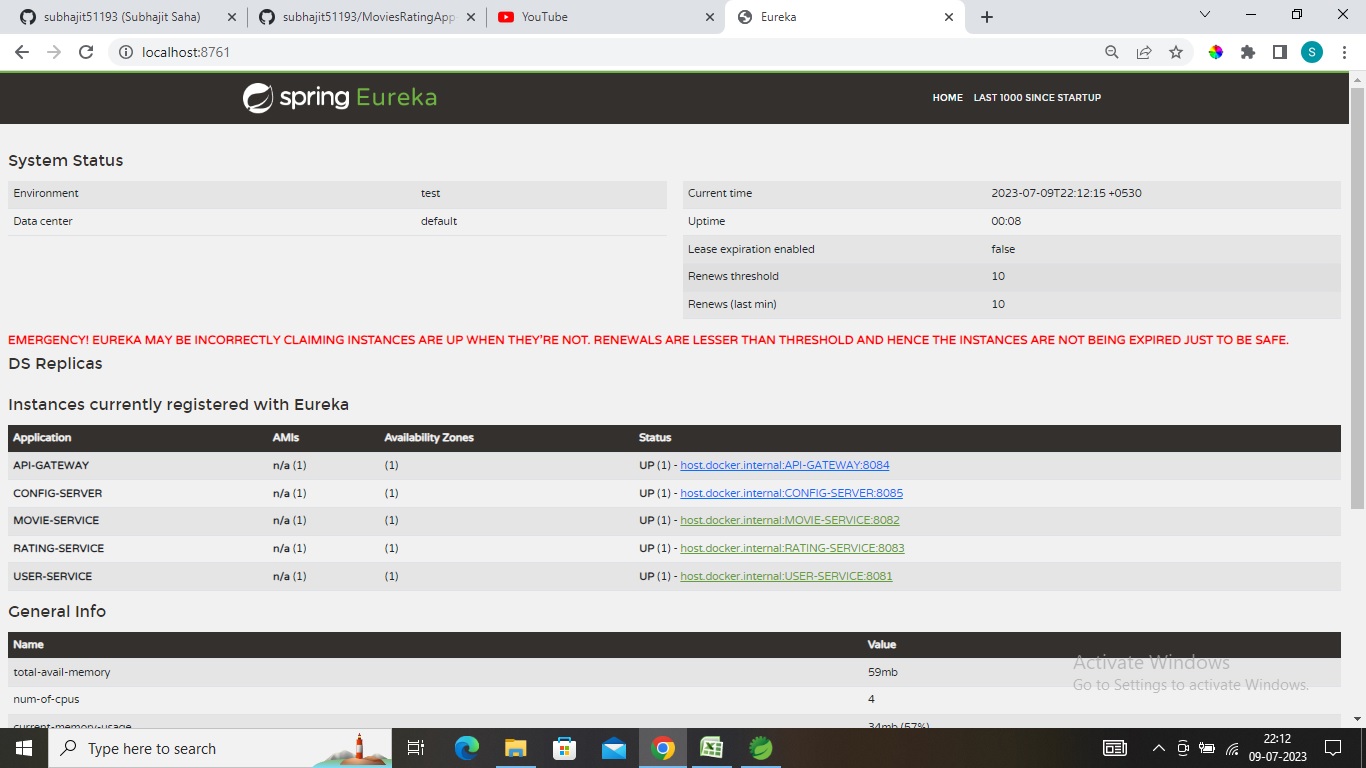Open the RATING-SERVICE:8083 instance link
Viewport: 1366px width, 768px height.
point(792,548)
